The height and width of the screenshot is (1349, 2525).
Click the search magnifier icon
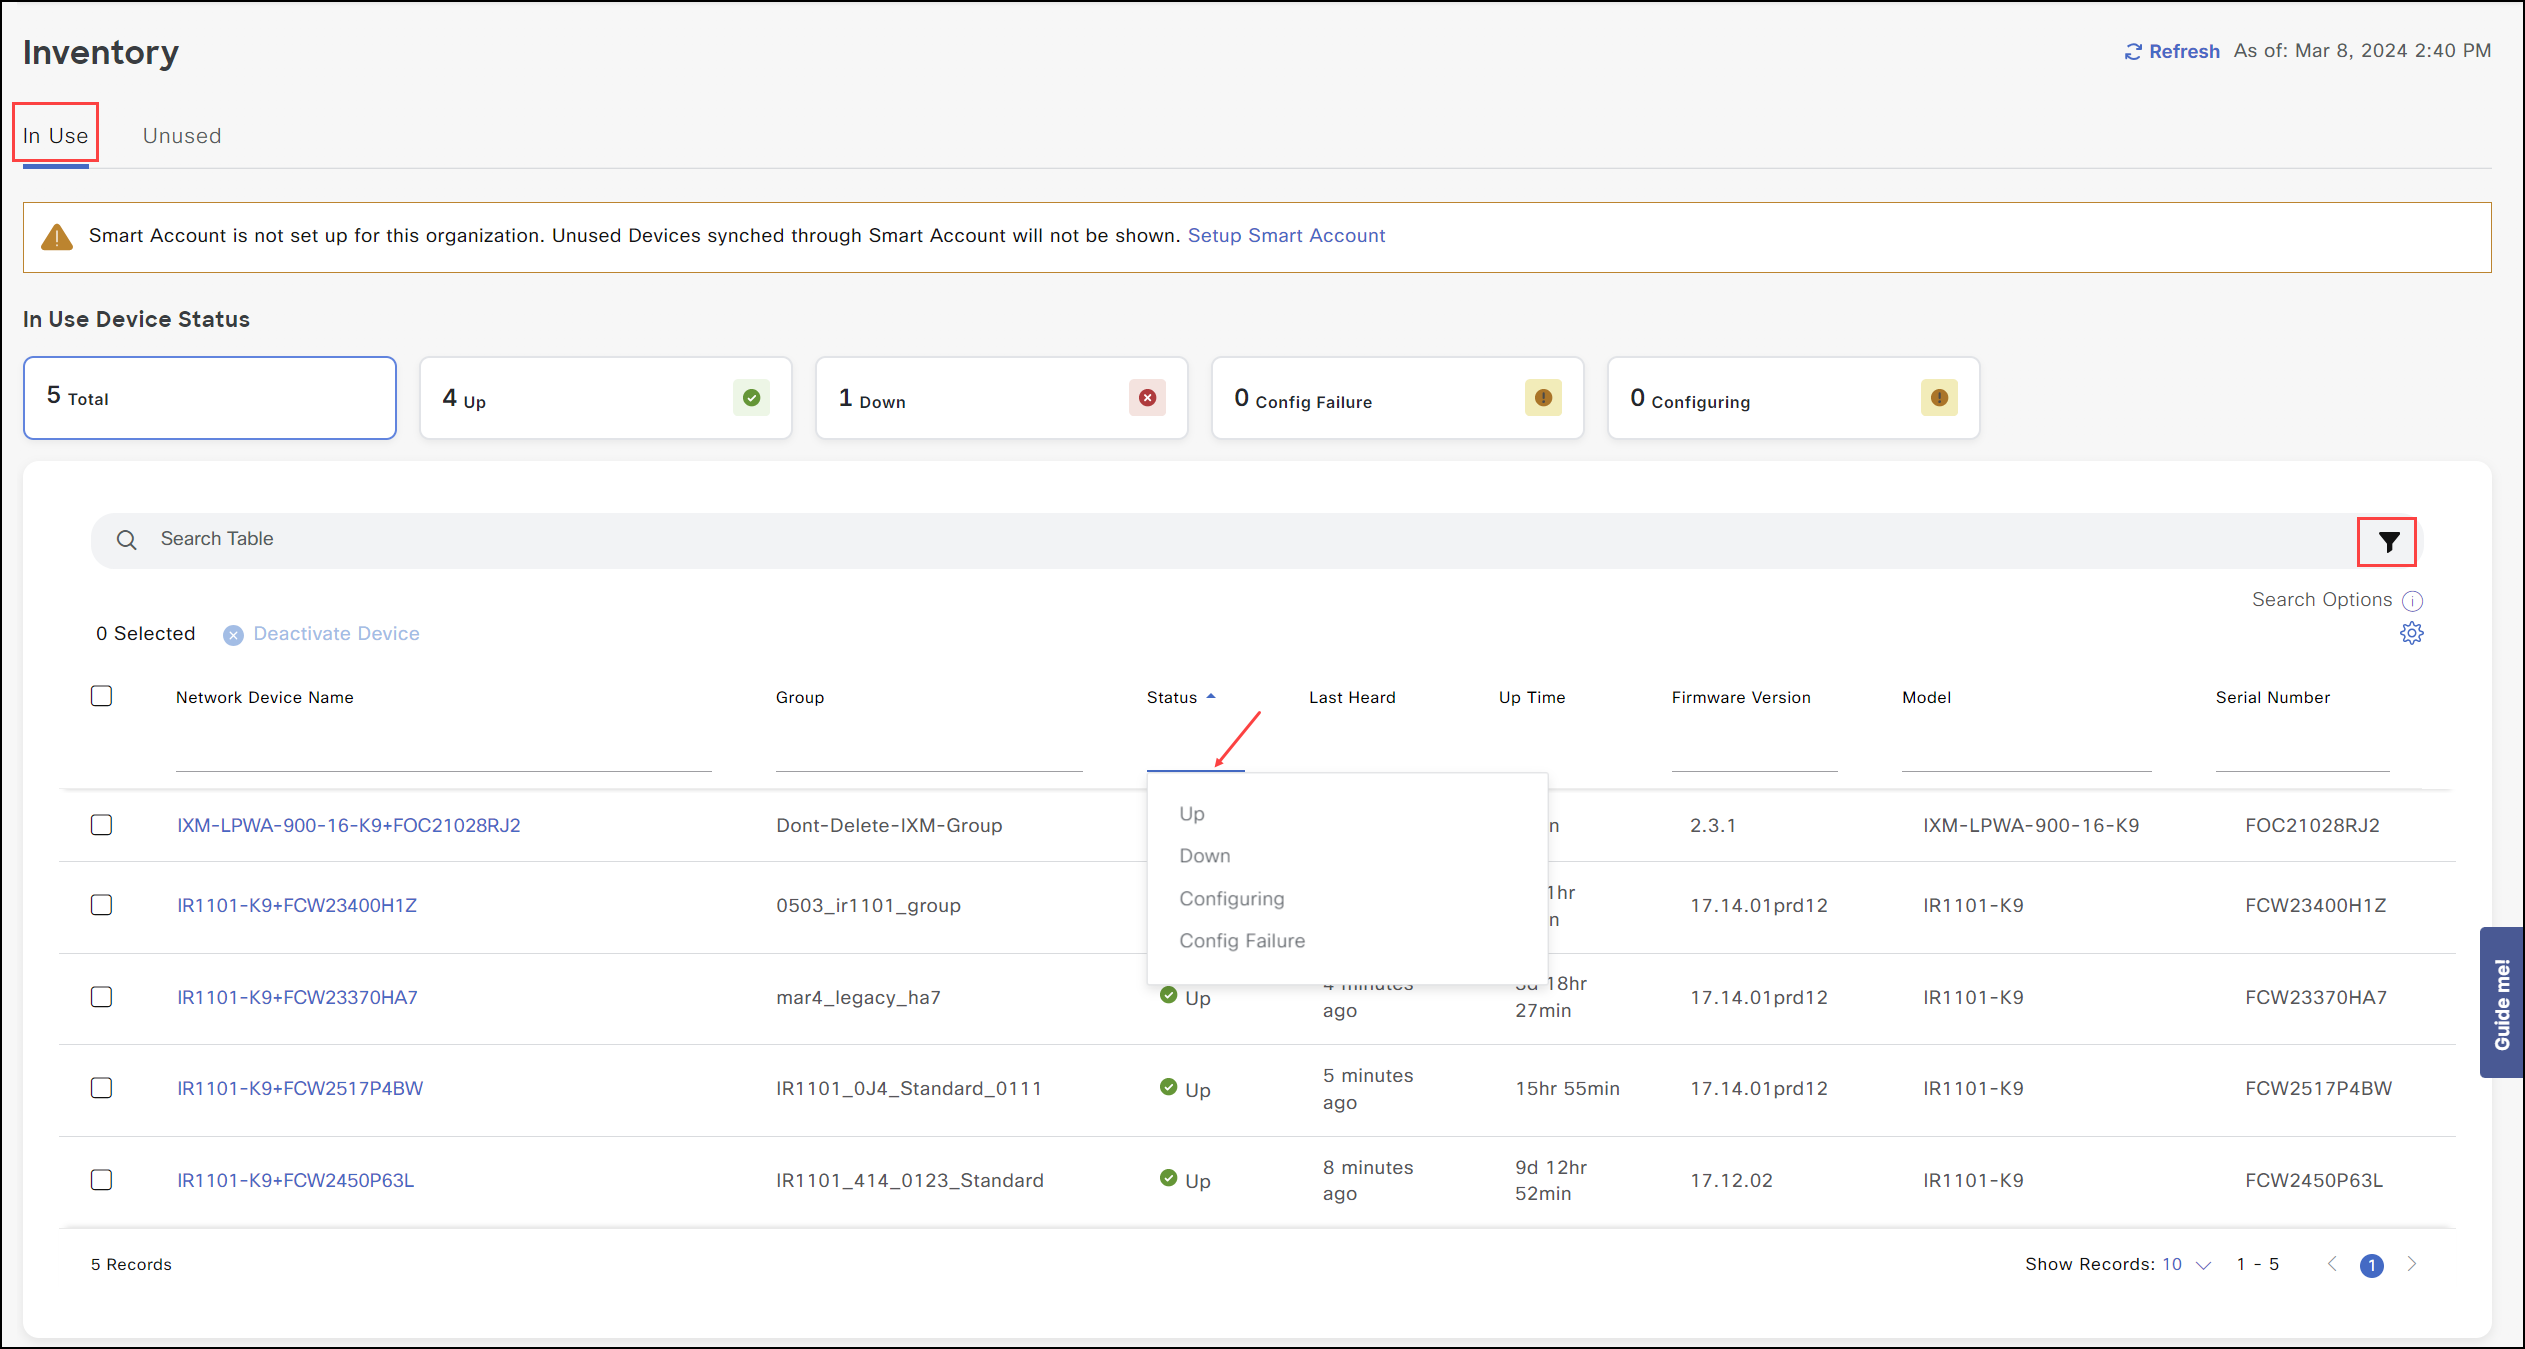point(127,540)
